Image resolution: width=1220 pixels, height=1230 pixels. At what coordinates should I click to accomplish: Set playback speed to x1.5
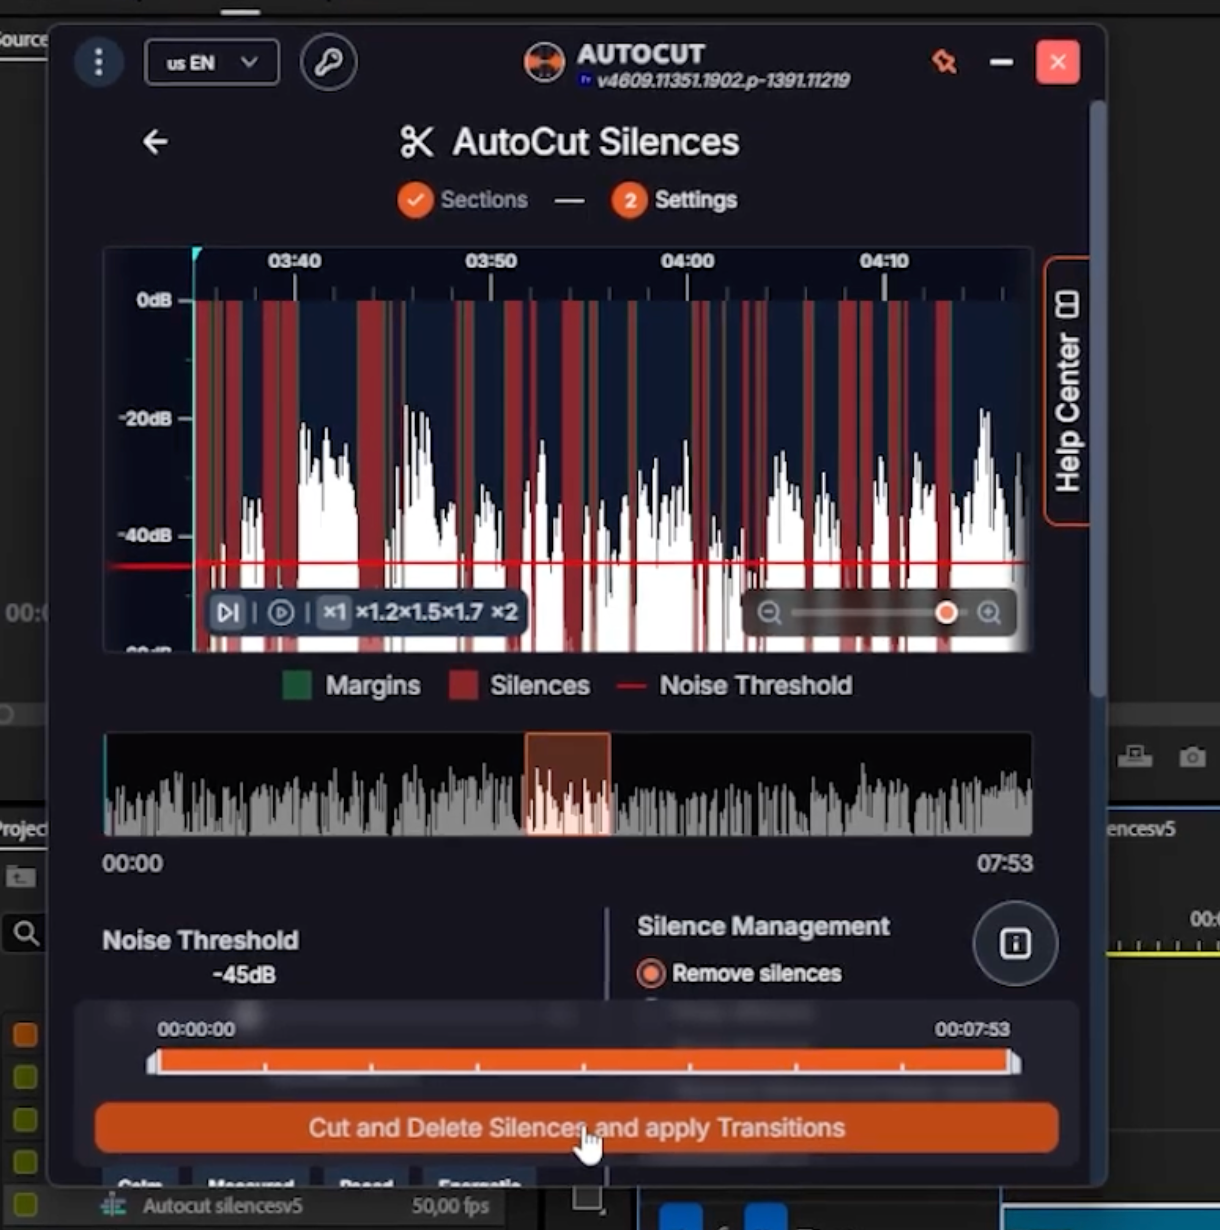[419, 612]
